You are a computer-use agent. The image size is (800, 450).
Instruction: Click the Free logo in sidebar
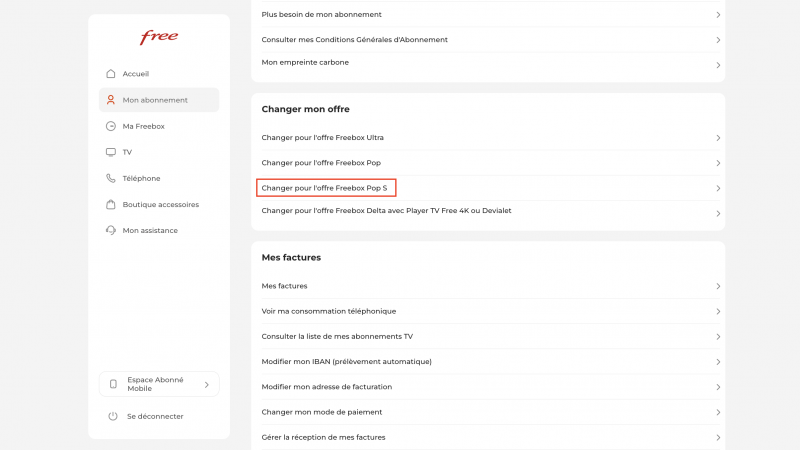159,37
